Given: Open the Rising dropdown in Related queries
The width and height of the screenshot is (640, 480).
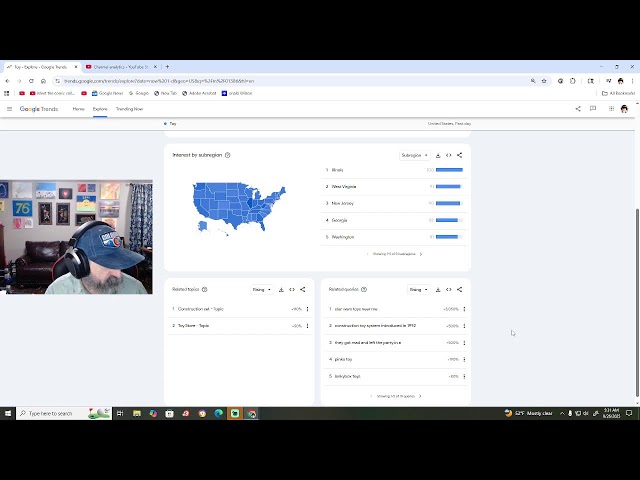Looking at the screenshot, I should (418, 289).
